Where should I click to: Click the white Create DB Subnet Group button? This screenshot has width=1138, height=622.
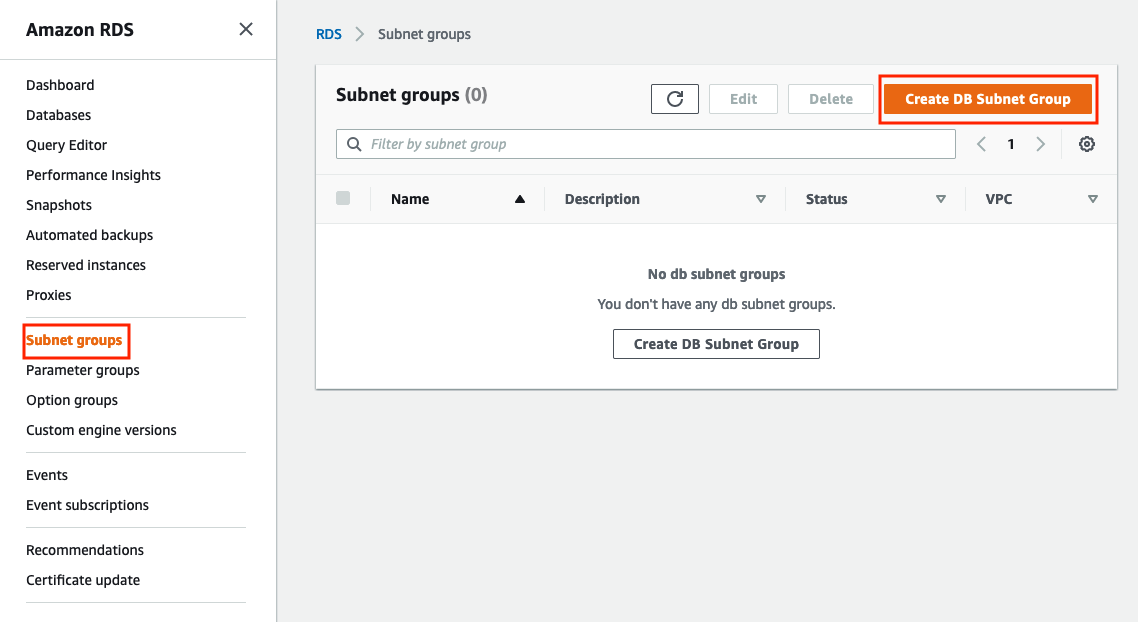point(716,344)
